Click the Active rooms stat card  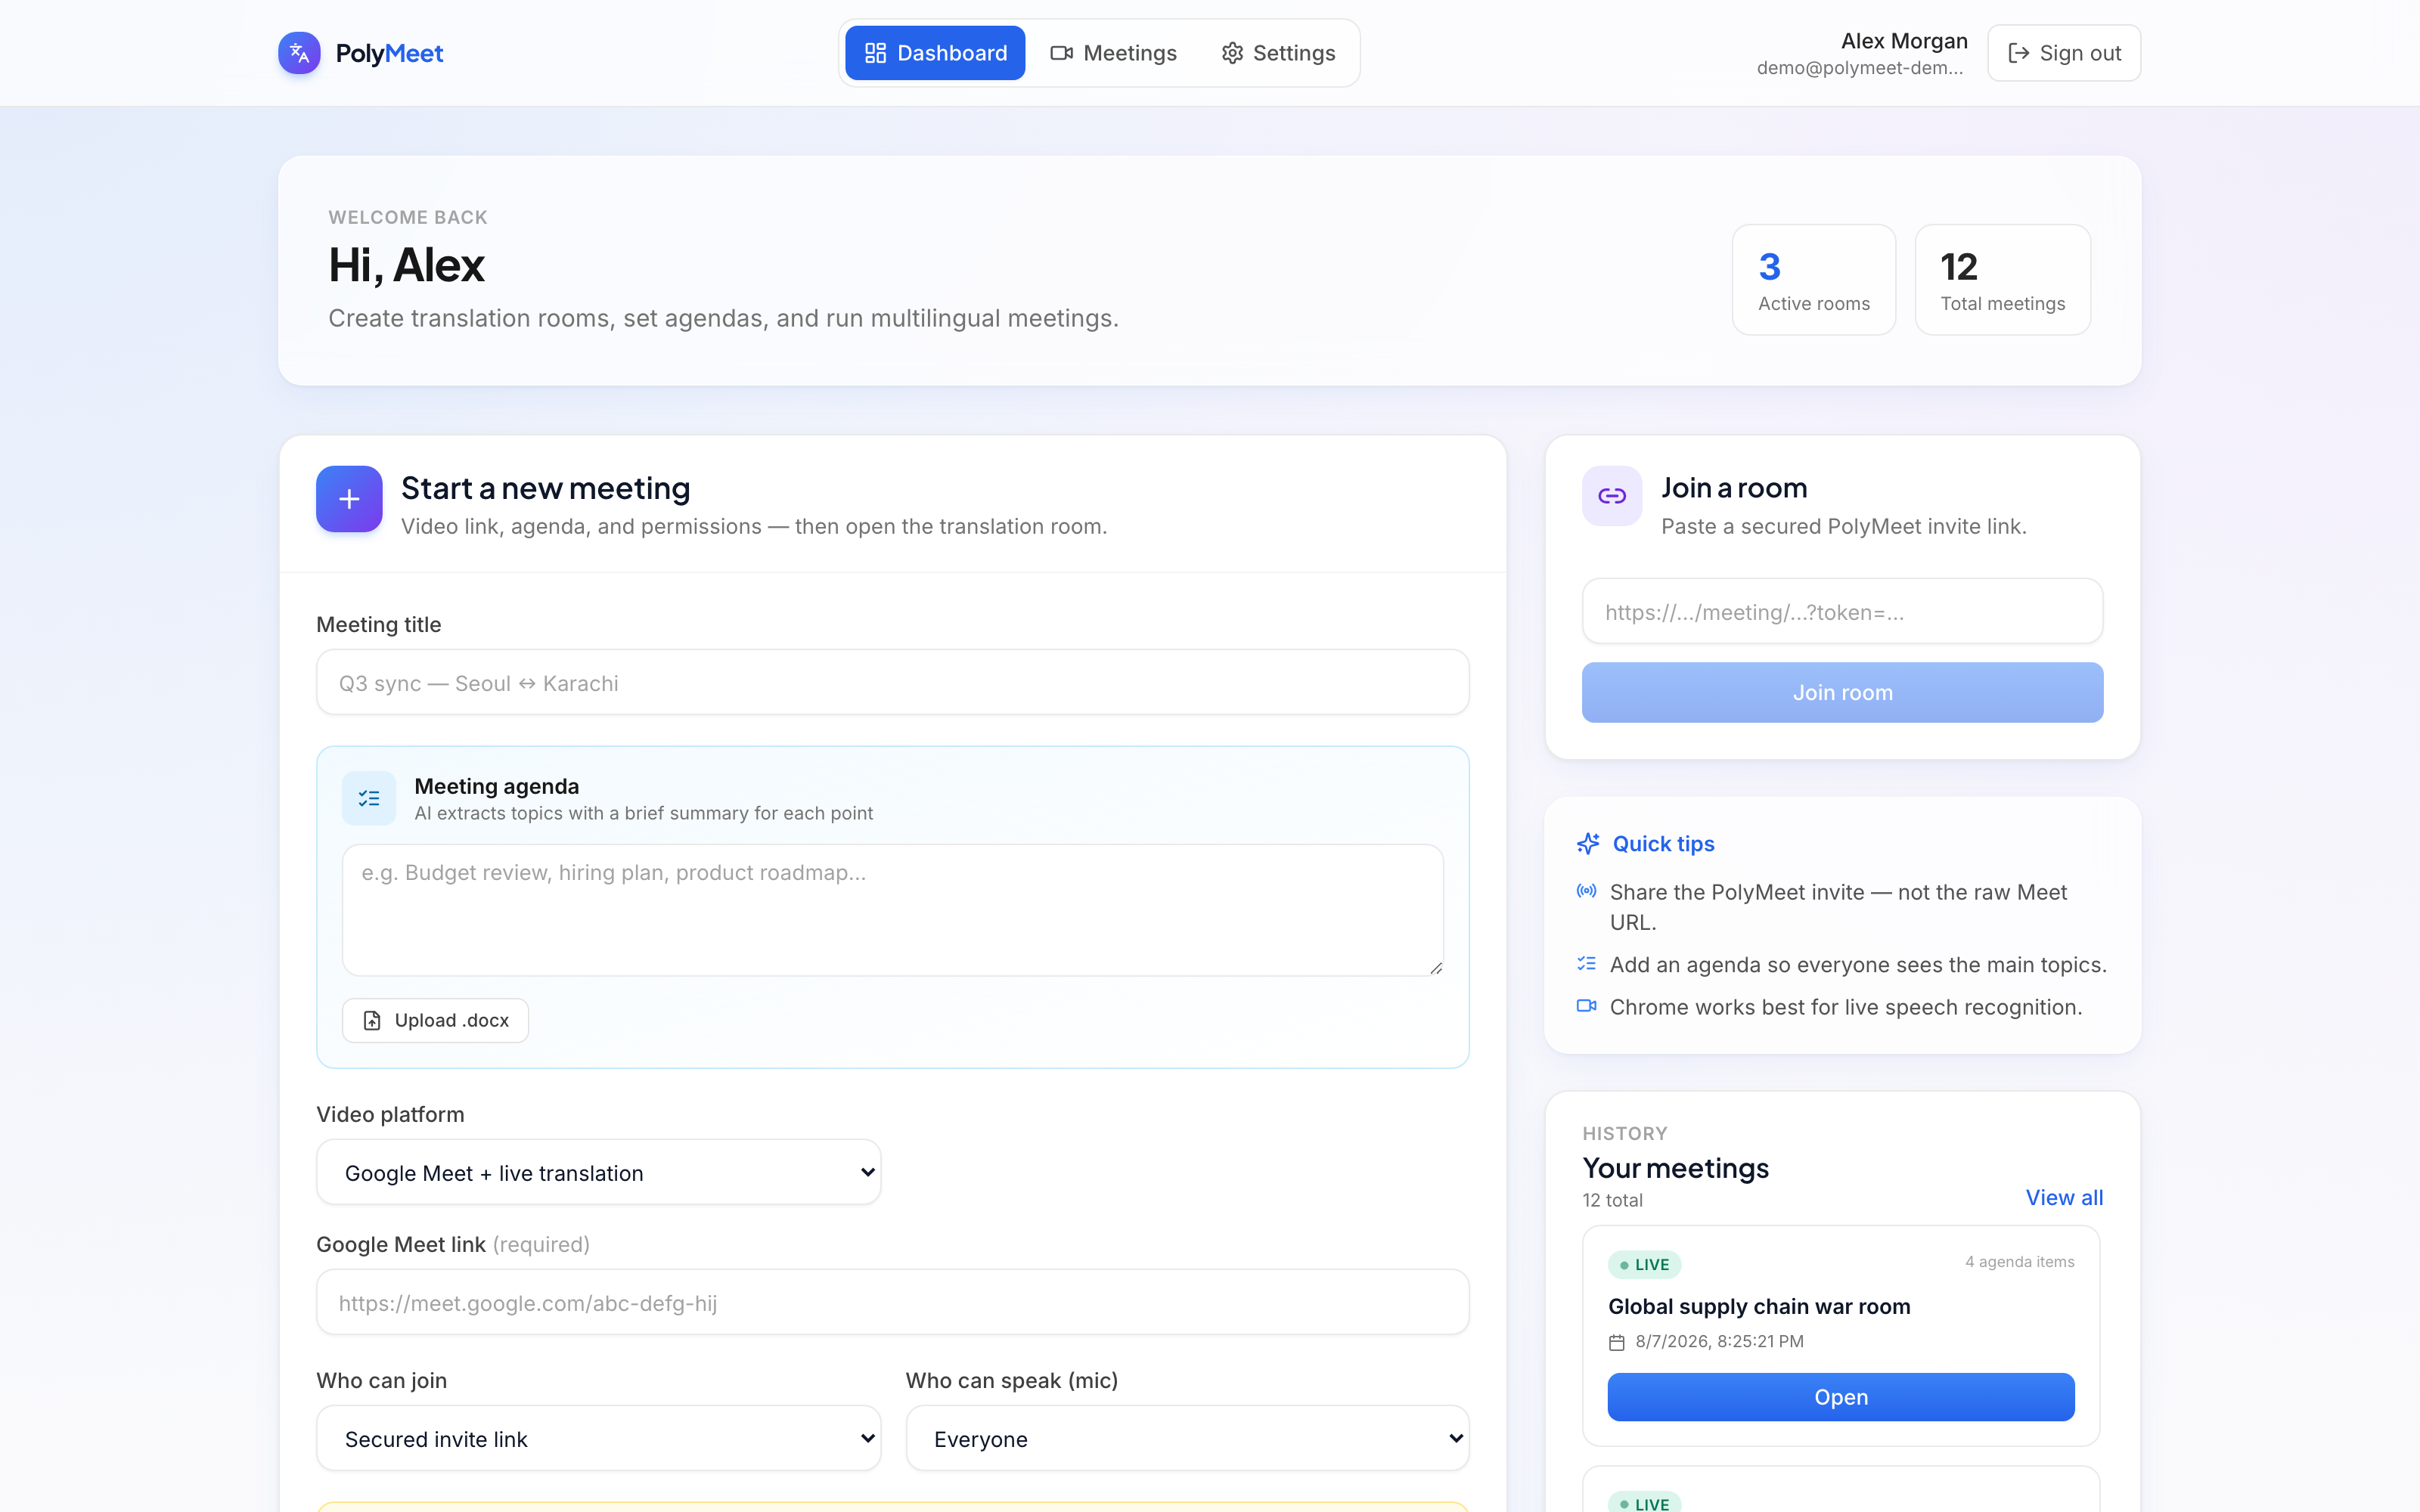tap(1813, 280)
